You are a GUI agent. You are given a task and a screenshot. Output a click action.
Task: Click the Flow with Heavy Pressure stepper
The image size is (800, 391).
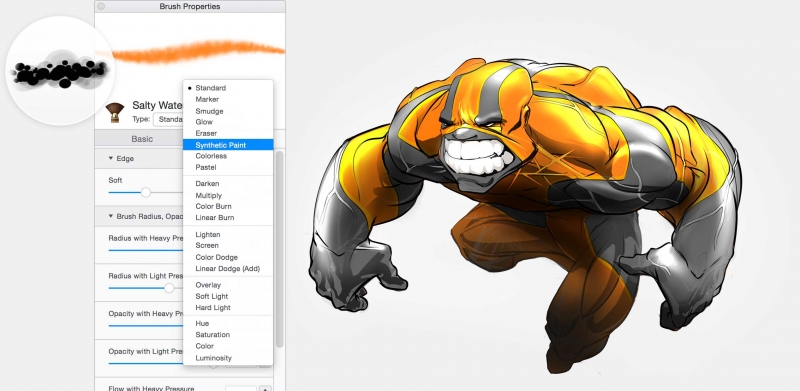tap(265, 389)
